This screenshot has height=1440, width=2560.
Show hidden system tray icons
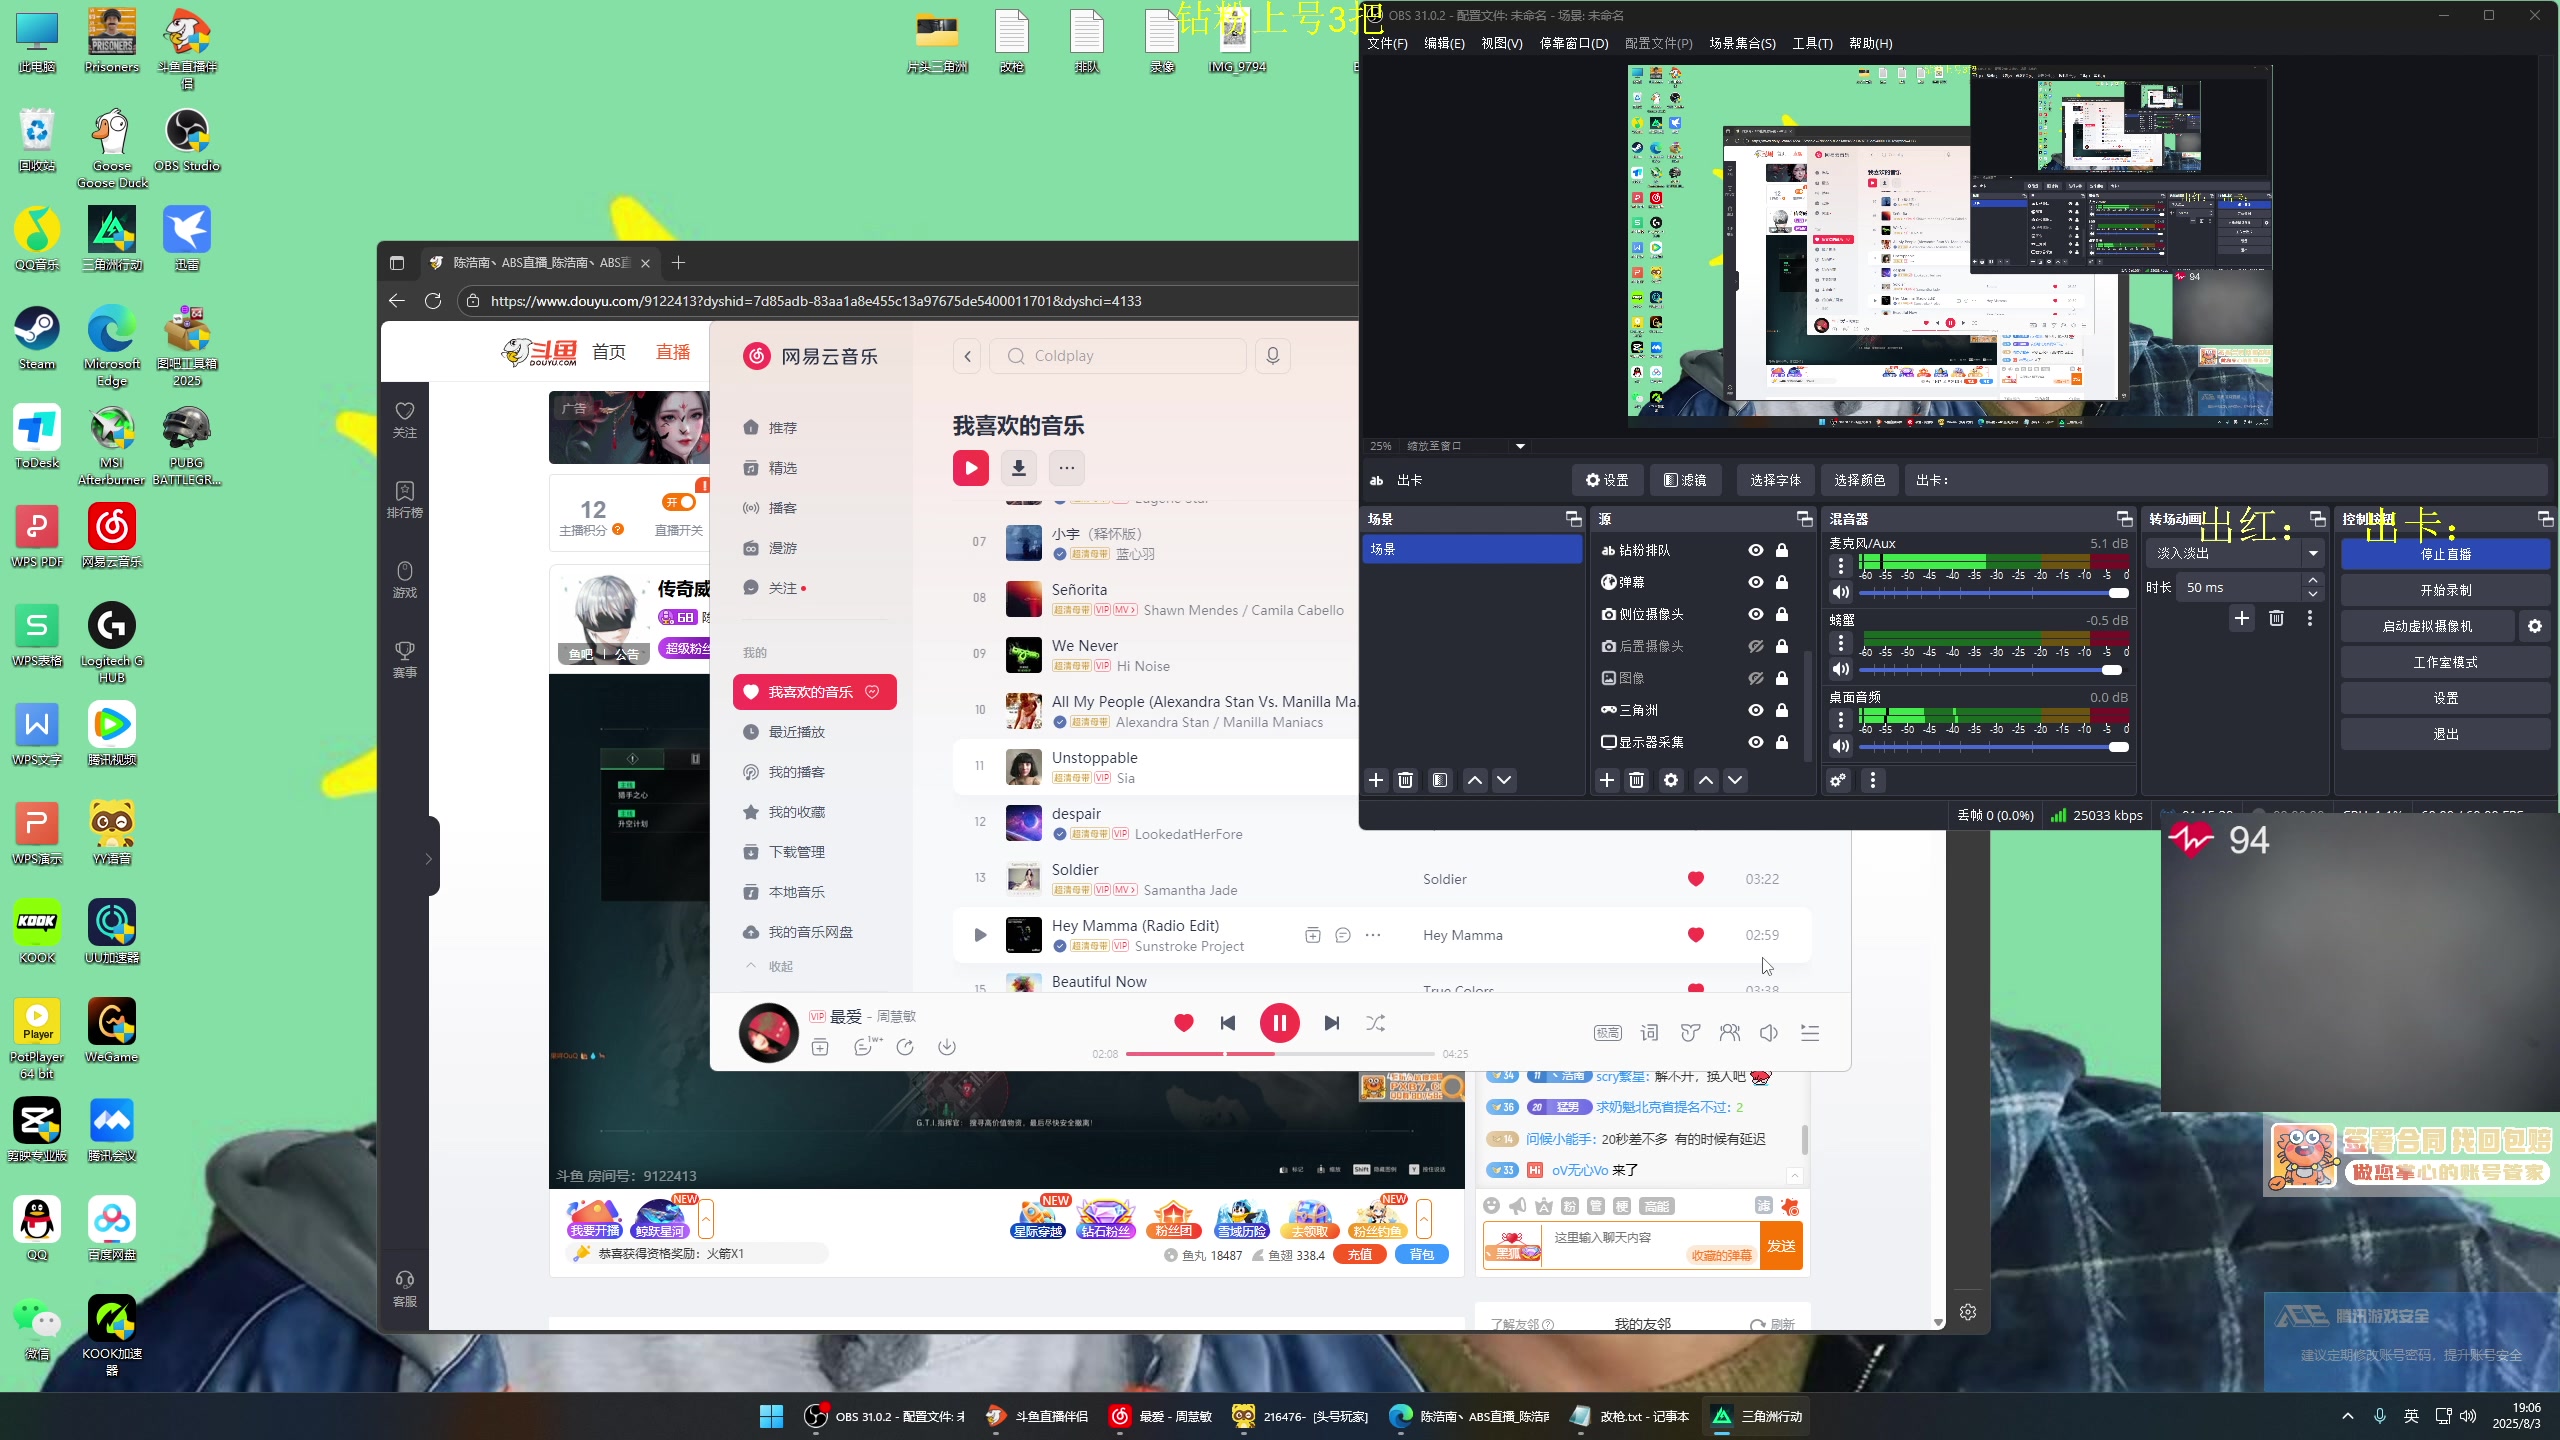point(2348,1416)
